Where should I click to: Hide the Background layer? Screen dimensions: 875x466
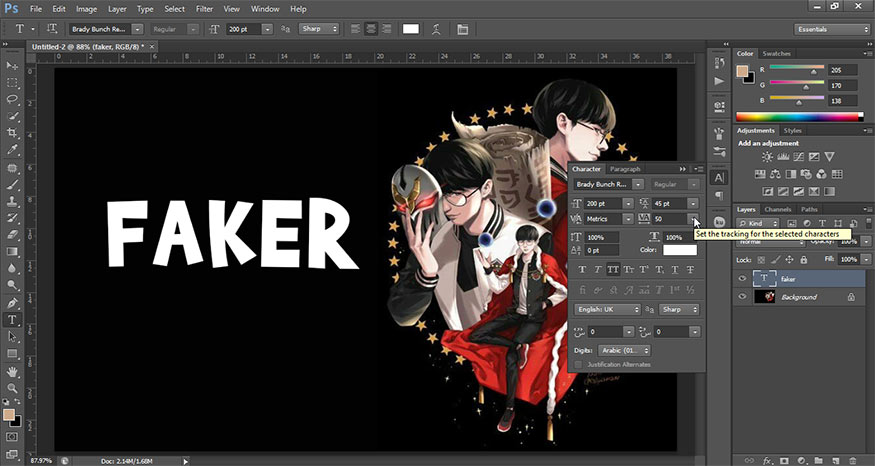pyautogui.click(x=742, y=297)
